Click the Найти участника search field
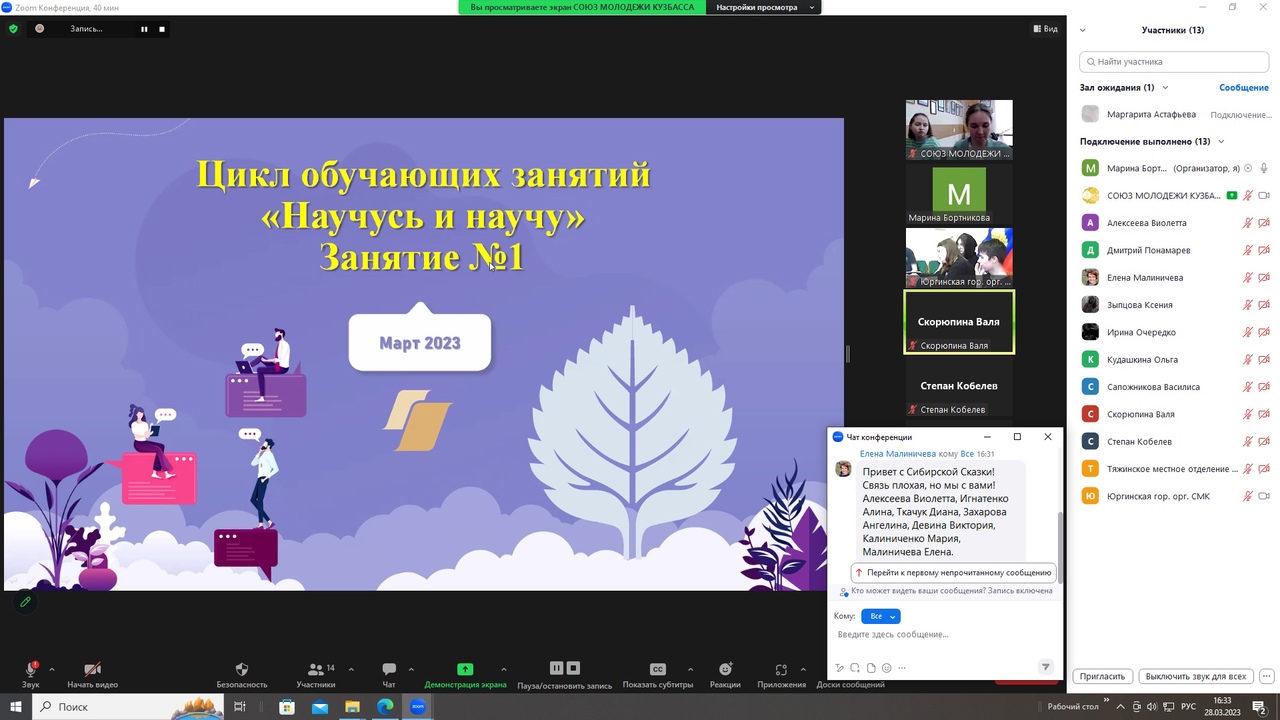The width and height of the screenshot is (1280, 720). click(x=1174, y=62)
